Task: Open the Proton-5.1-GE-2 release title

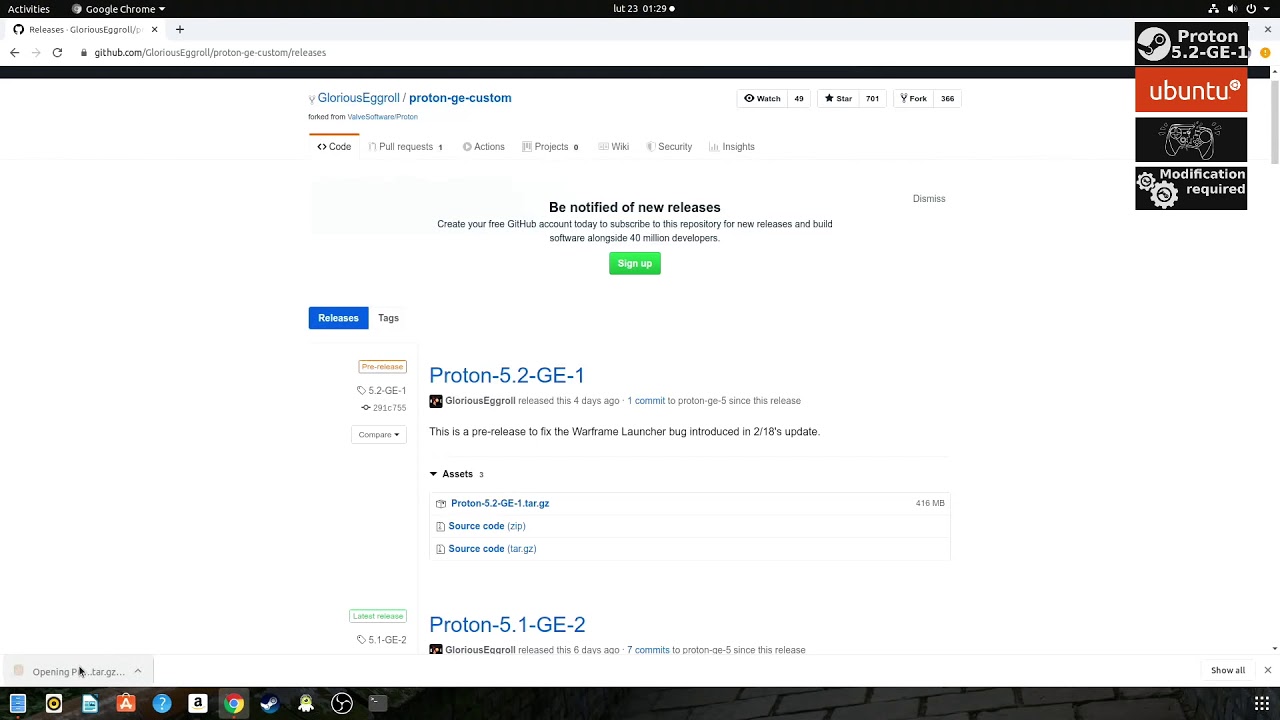Action: (507, 624)
